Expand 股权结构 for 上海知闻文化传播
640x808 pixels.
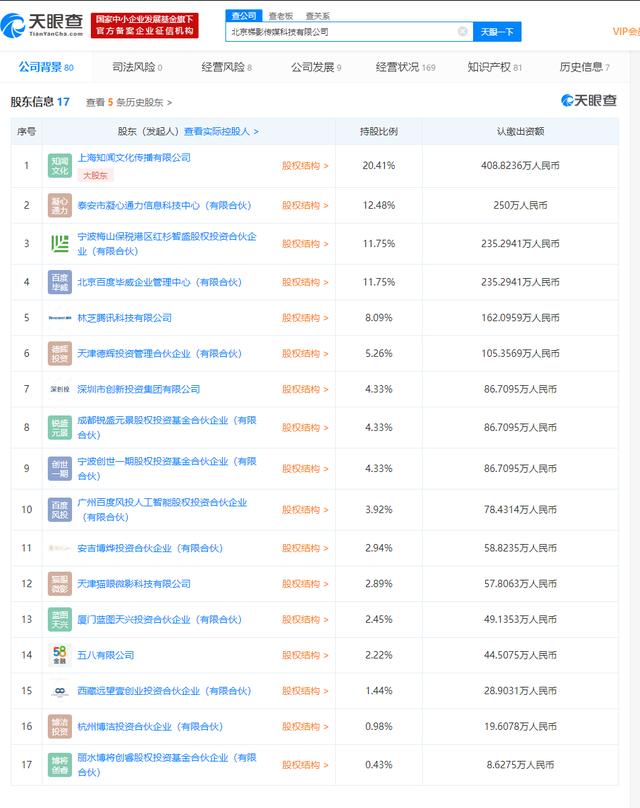click(x=305, y=166)
